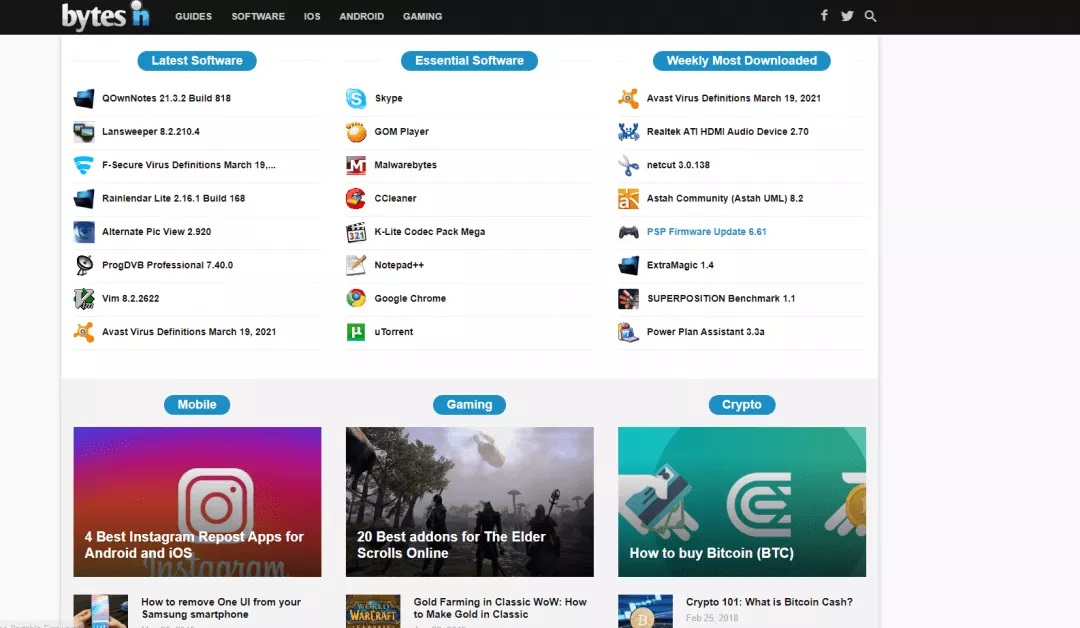Click the Astah Community icon
Screen dimensions: 1080x628
(628, 198)
